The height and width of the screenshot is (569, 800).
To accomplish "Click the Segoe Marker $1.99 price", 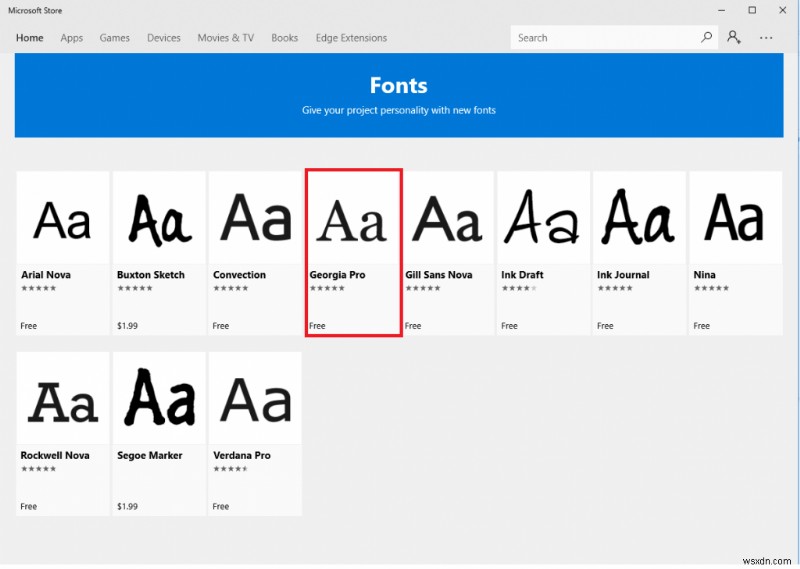I will pos(127,506).
